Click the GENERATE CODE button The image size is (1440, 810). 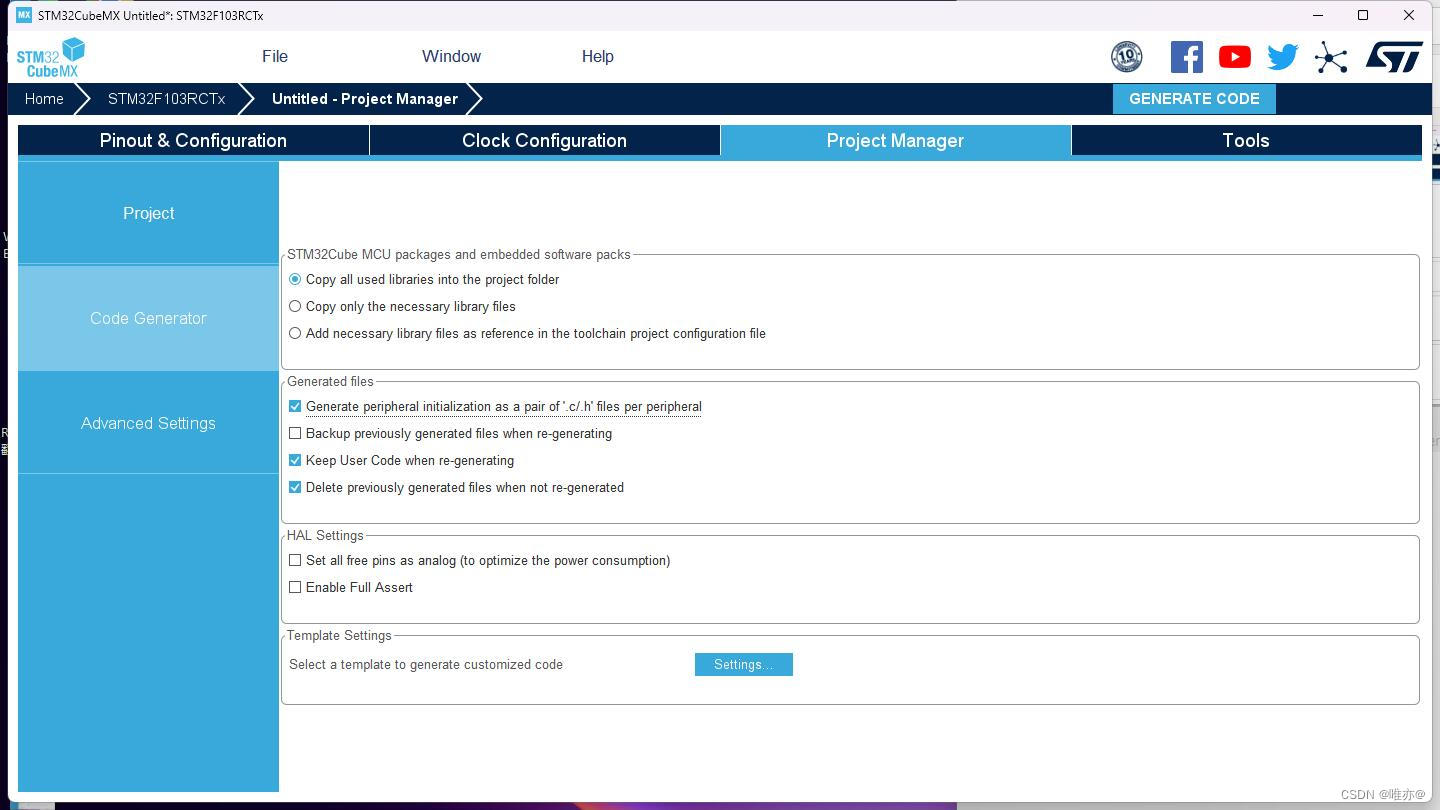click(x=1194, y=98)
